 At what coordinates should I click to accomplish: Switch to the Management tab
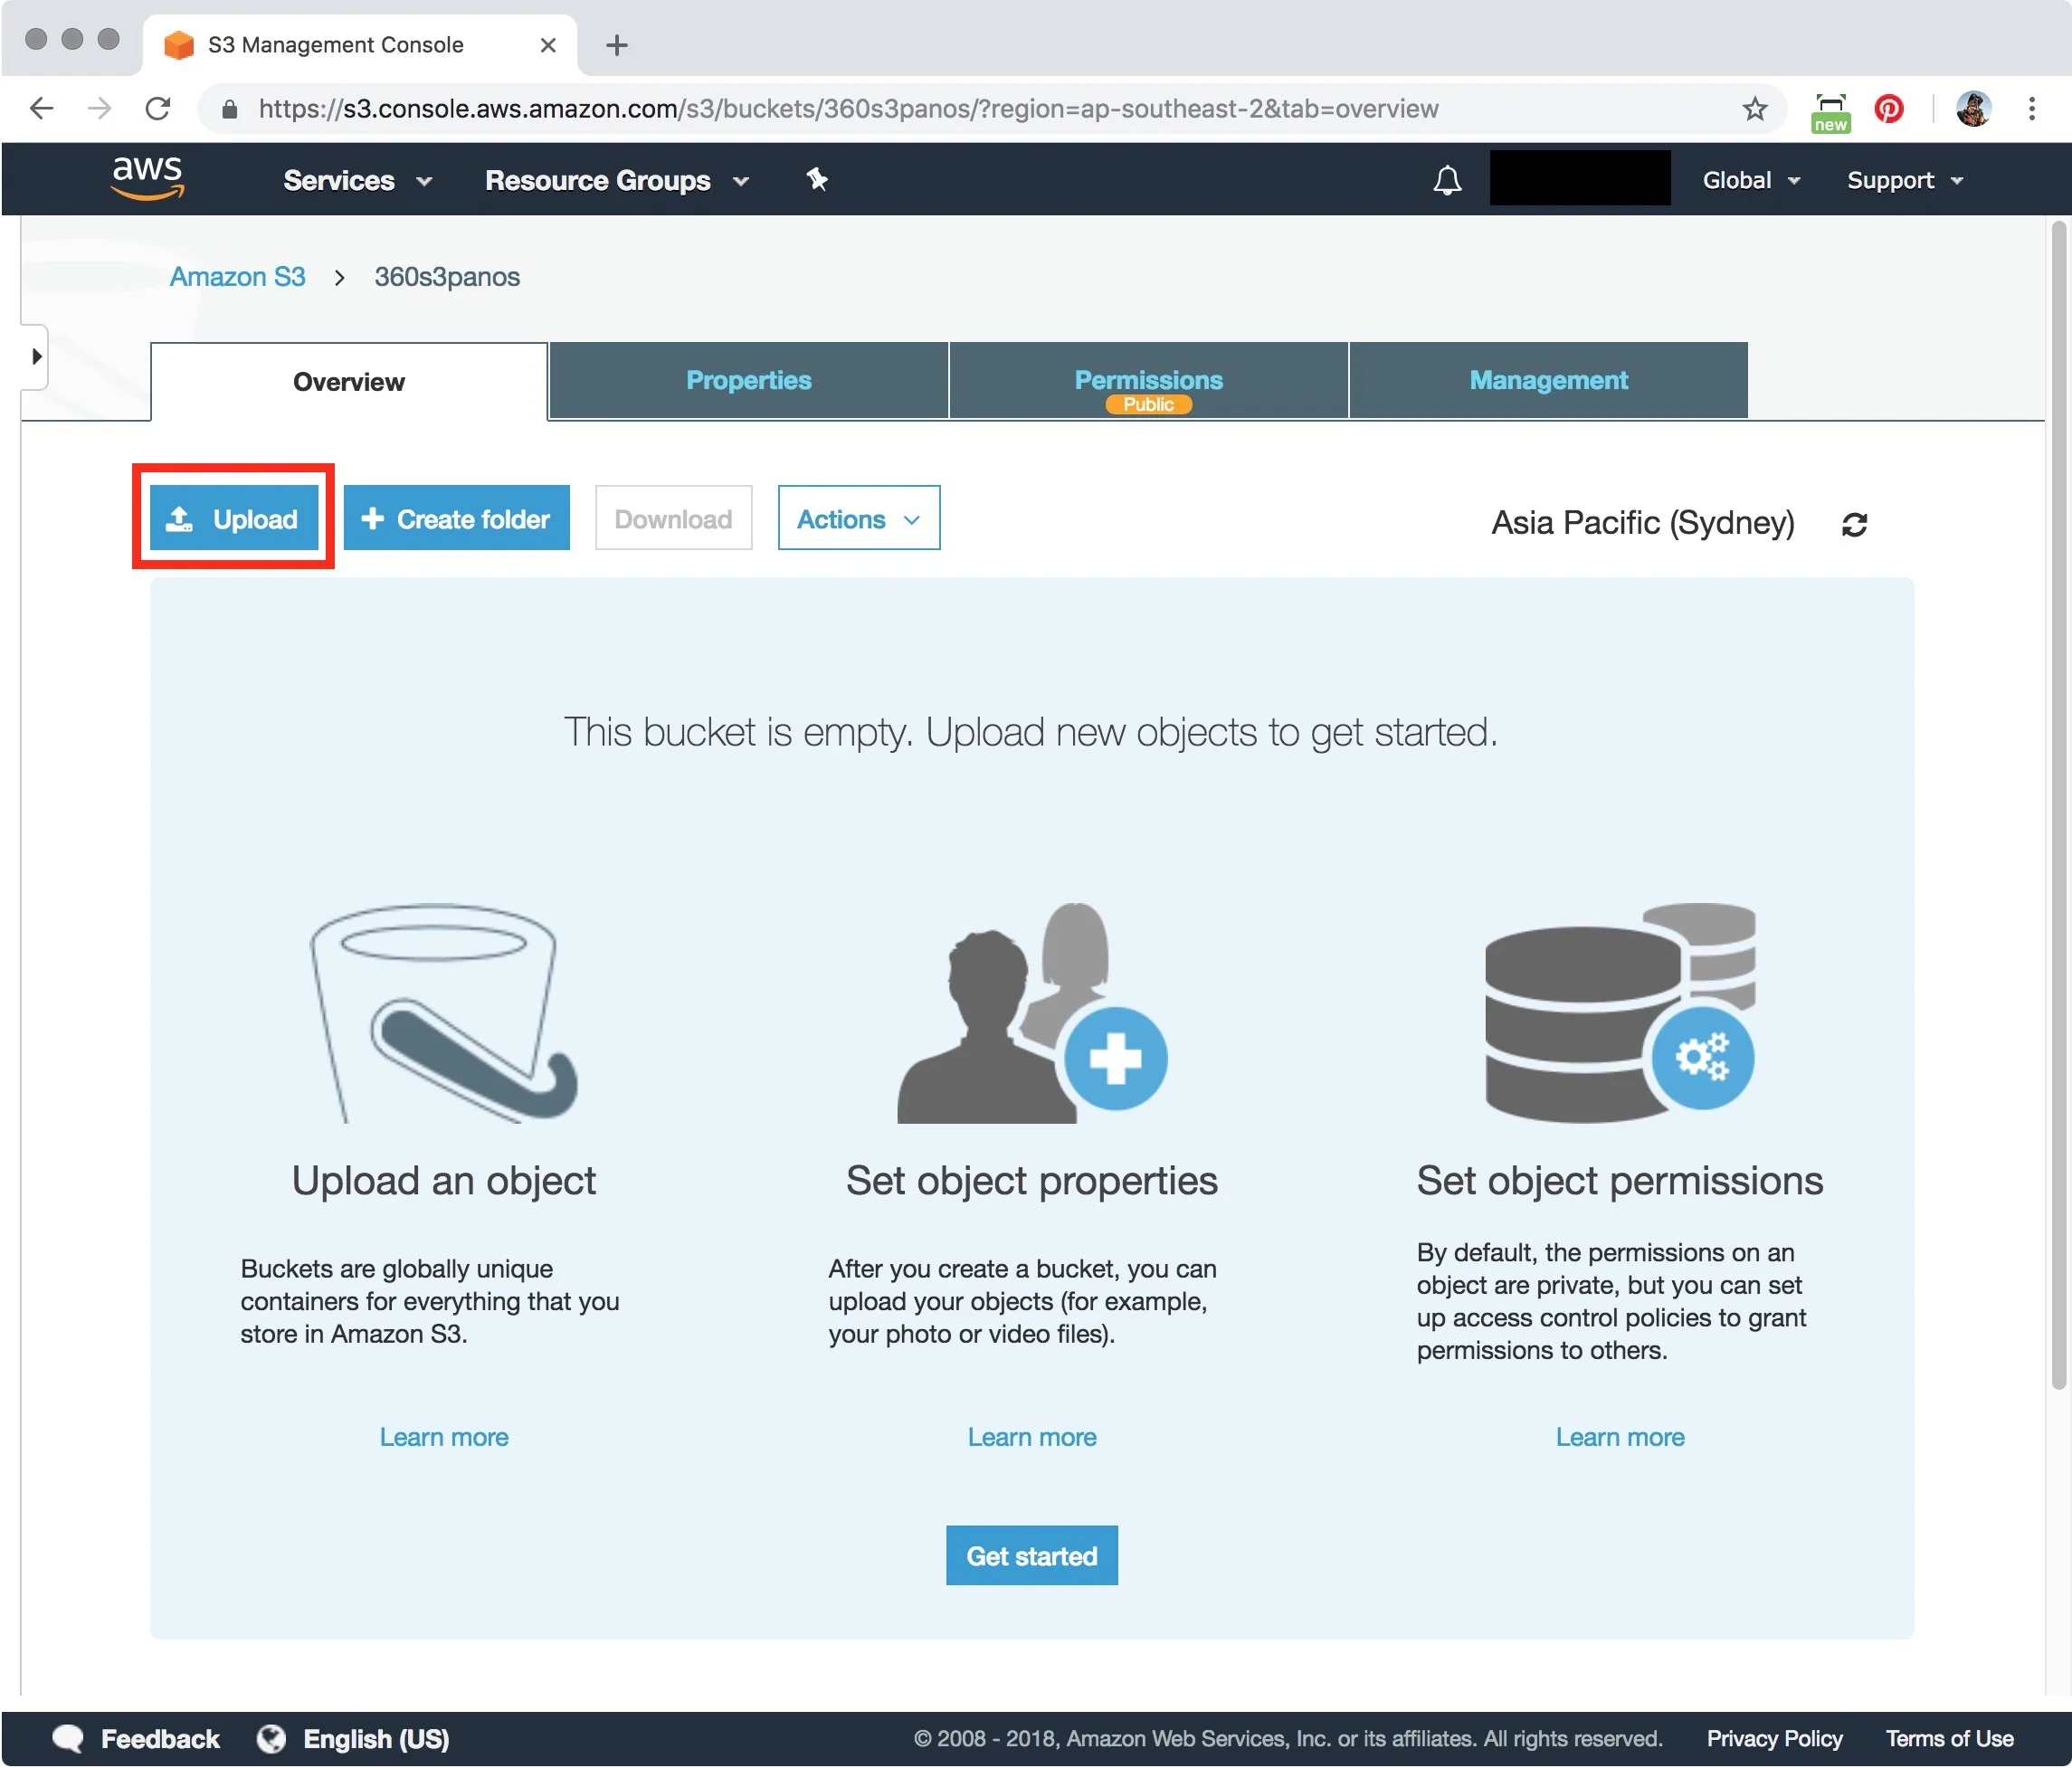(1548, 380)
